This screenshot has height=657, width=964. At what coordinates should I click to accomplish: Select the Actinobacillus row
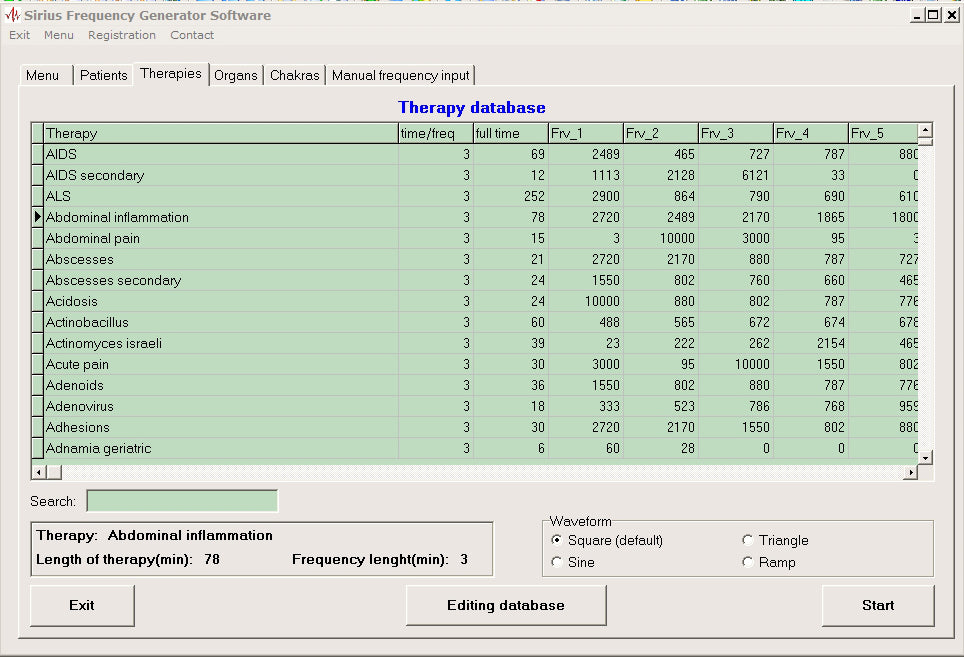point(475,322)
